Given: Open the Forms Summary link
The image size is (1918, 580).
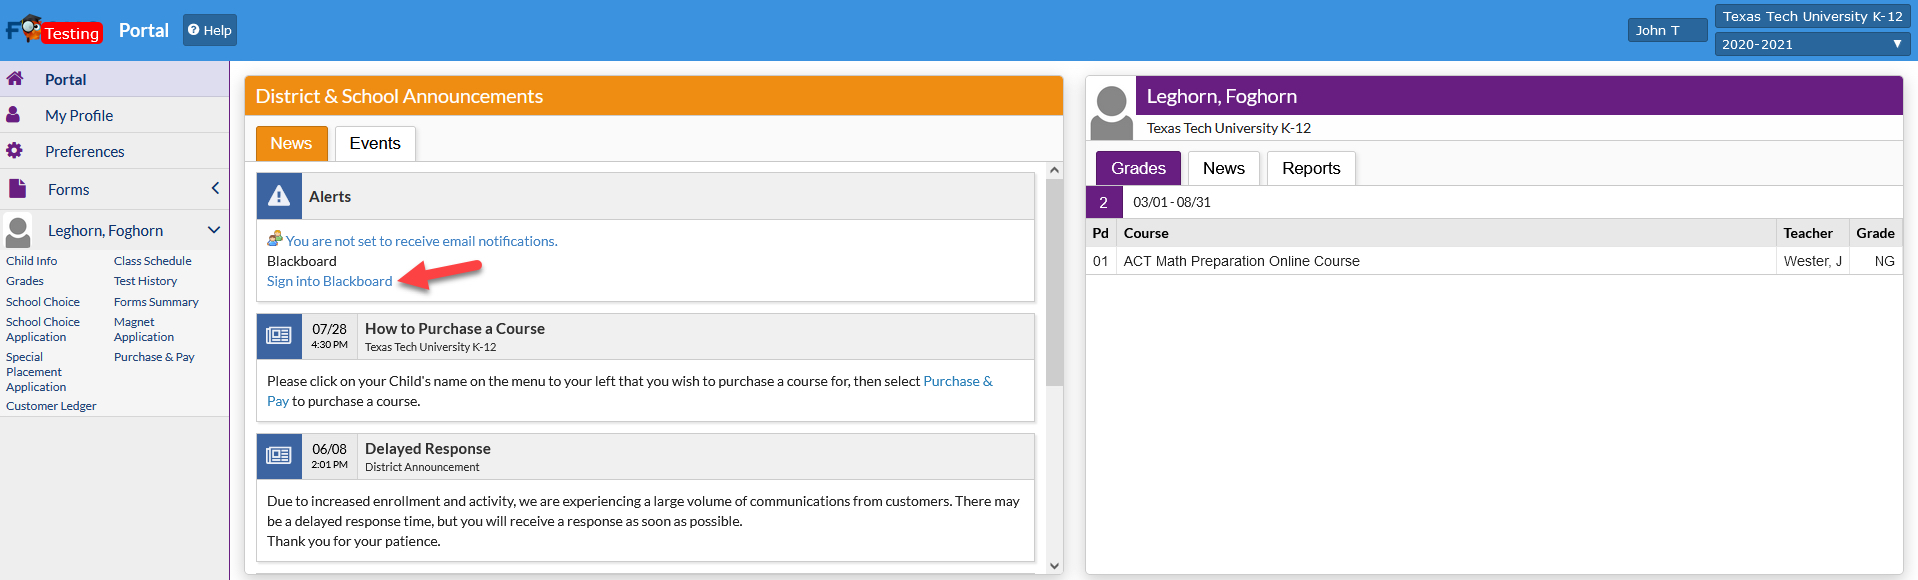Looking at the screenshot, I should coord(156,302).
